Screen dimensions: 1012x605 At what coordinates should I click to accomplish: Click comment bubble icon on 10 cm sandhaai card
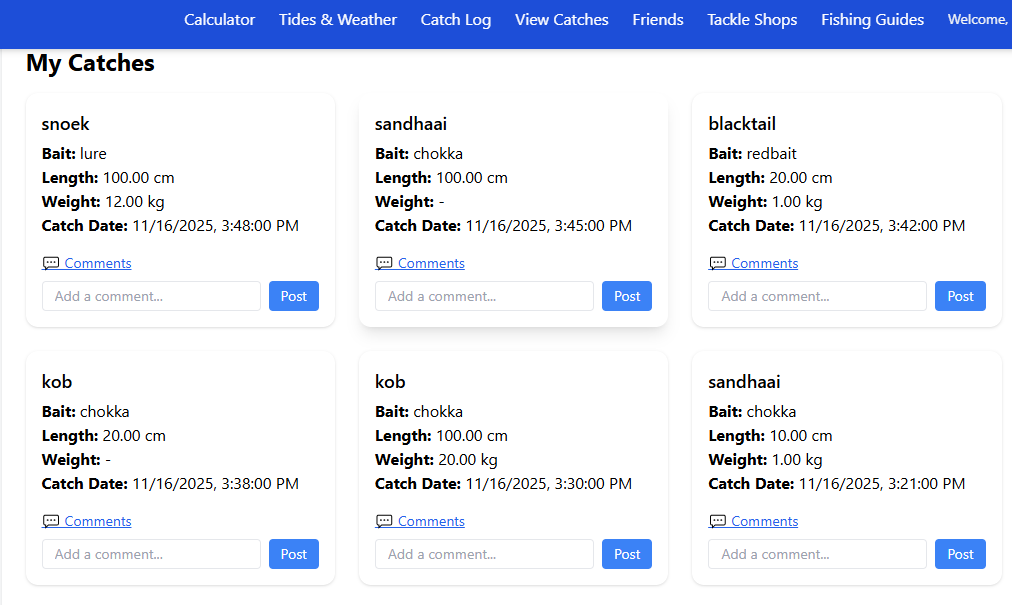point(717,521)
